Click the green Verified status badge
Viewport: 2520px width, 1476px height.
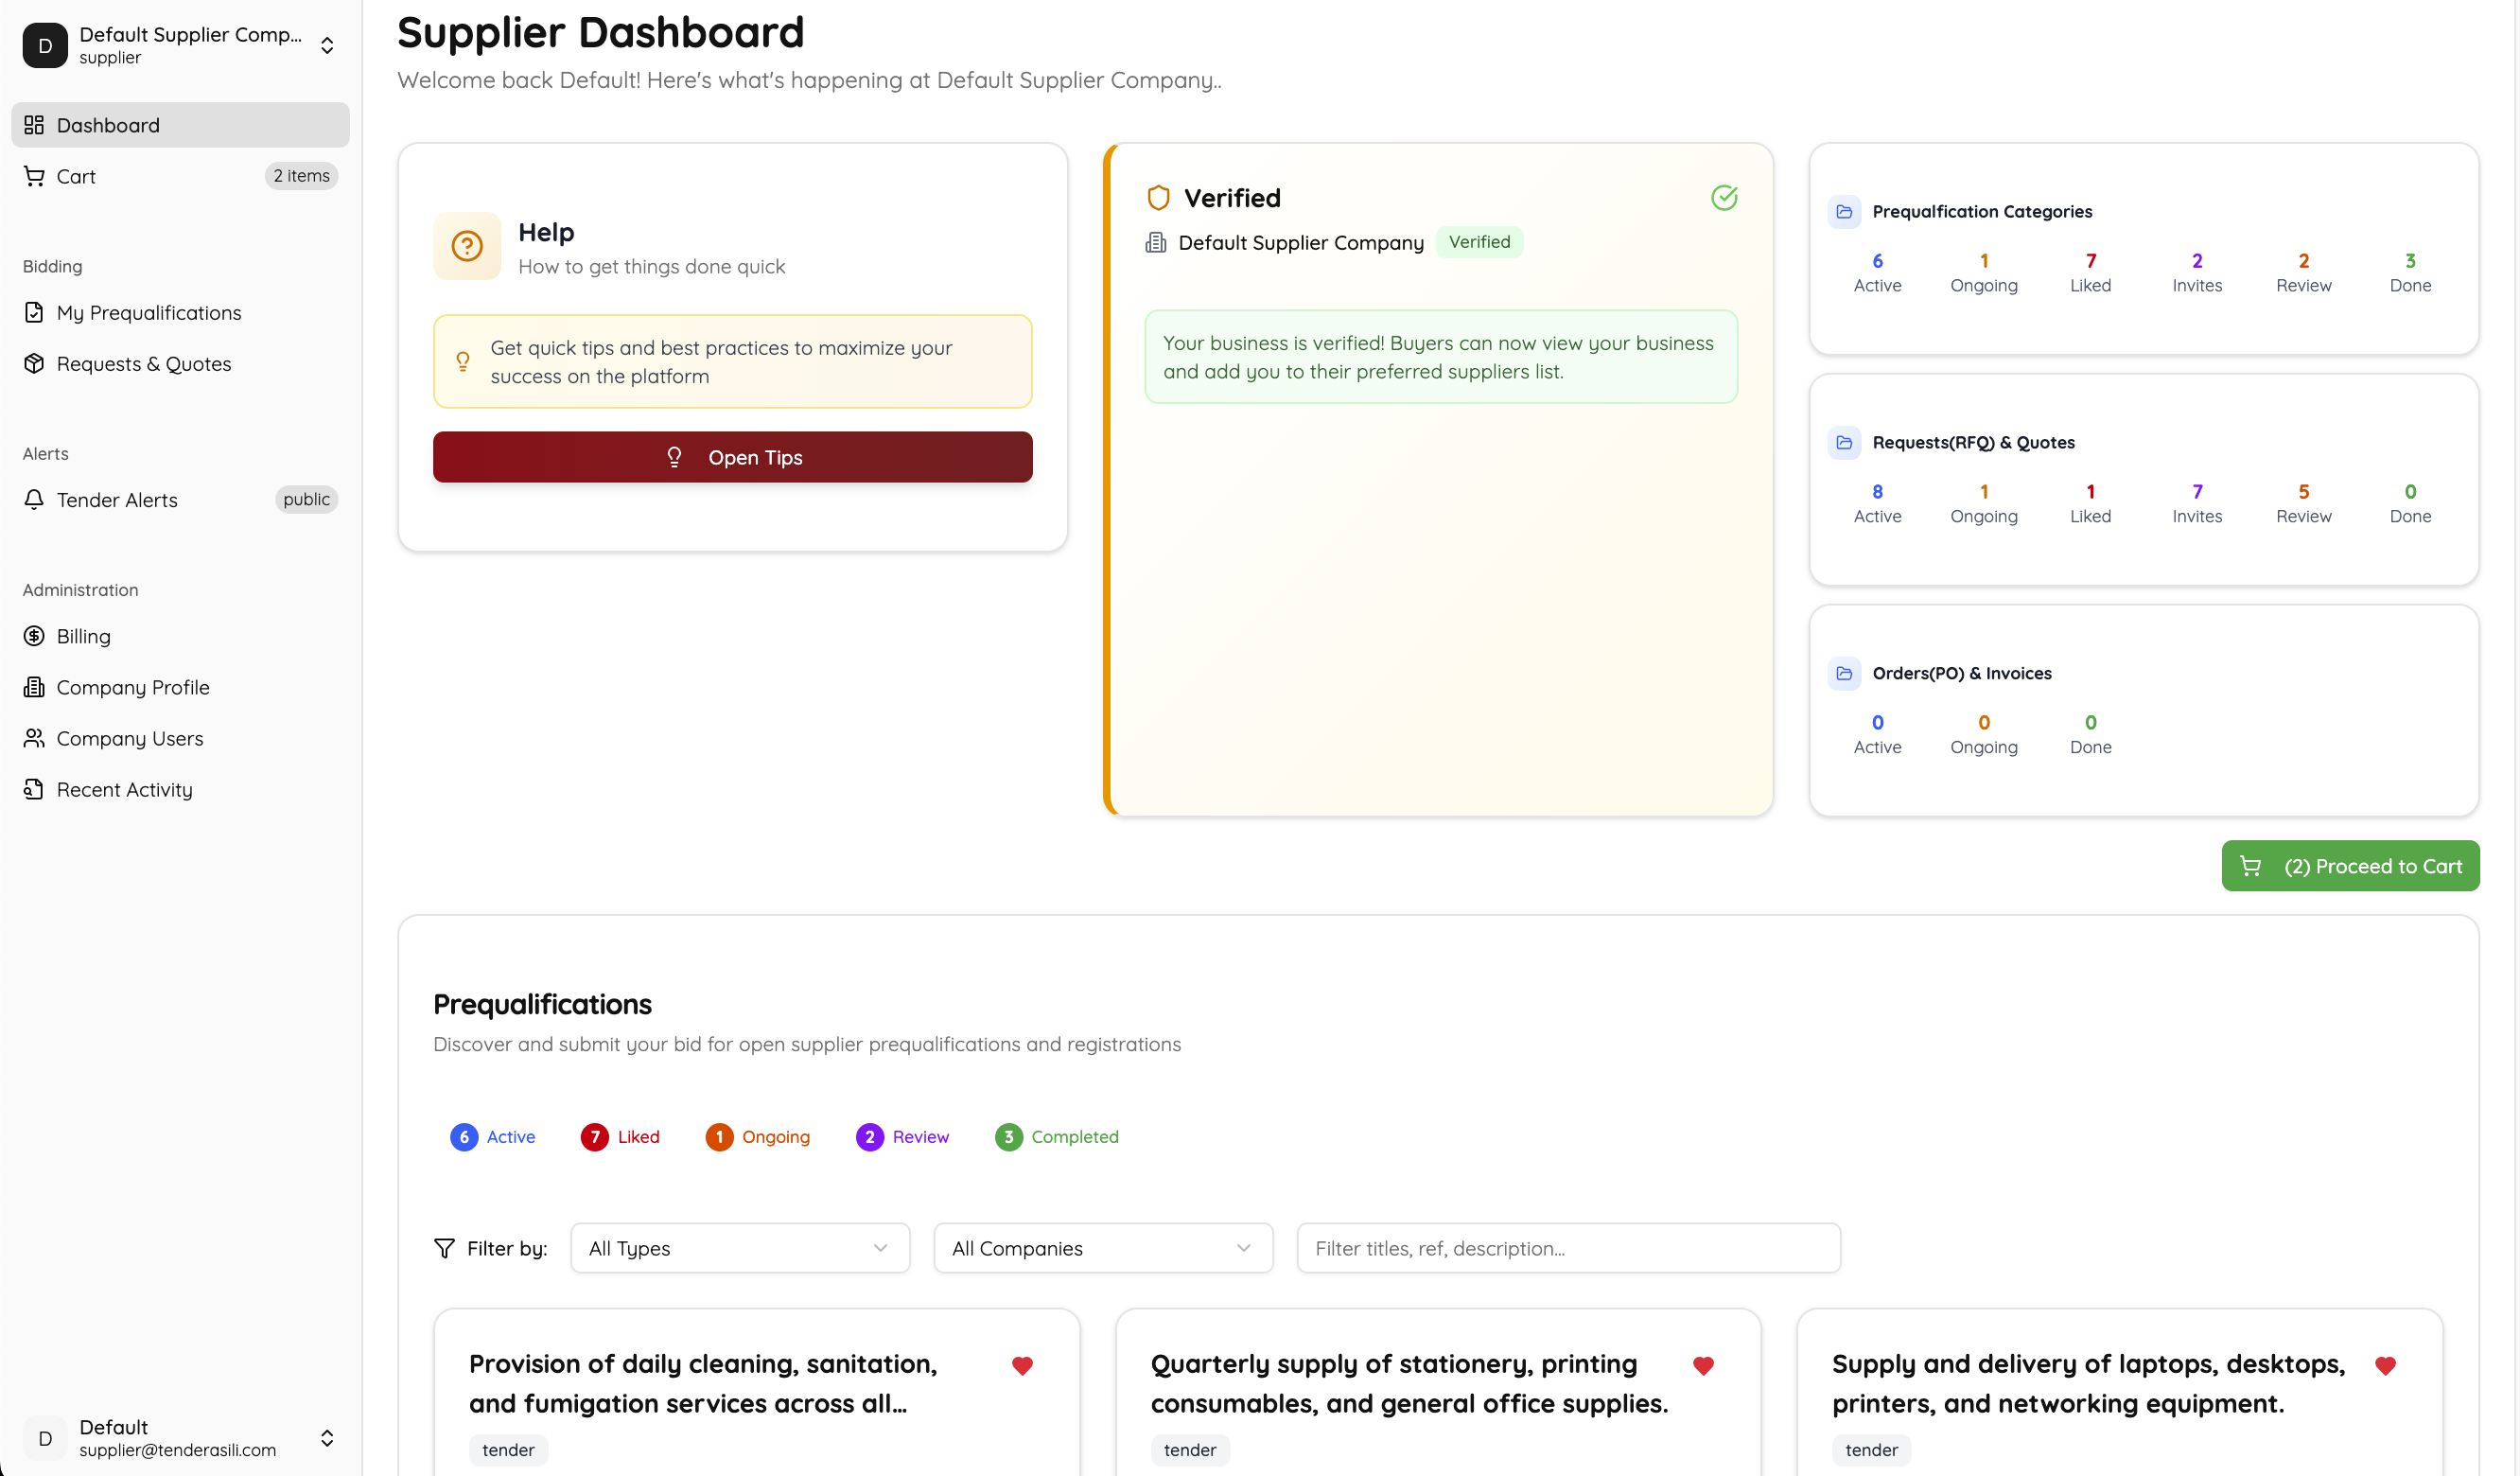(1480, 242)
